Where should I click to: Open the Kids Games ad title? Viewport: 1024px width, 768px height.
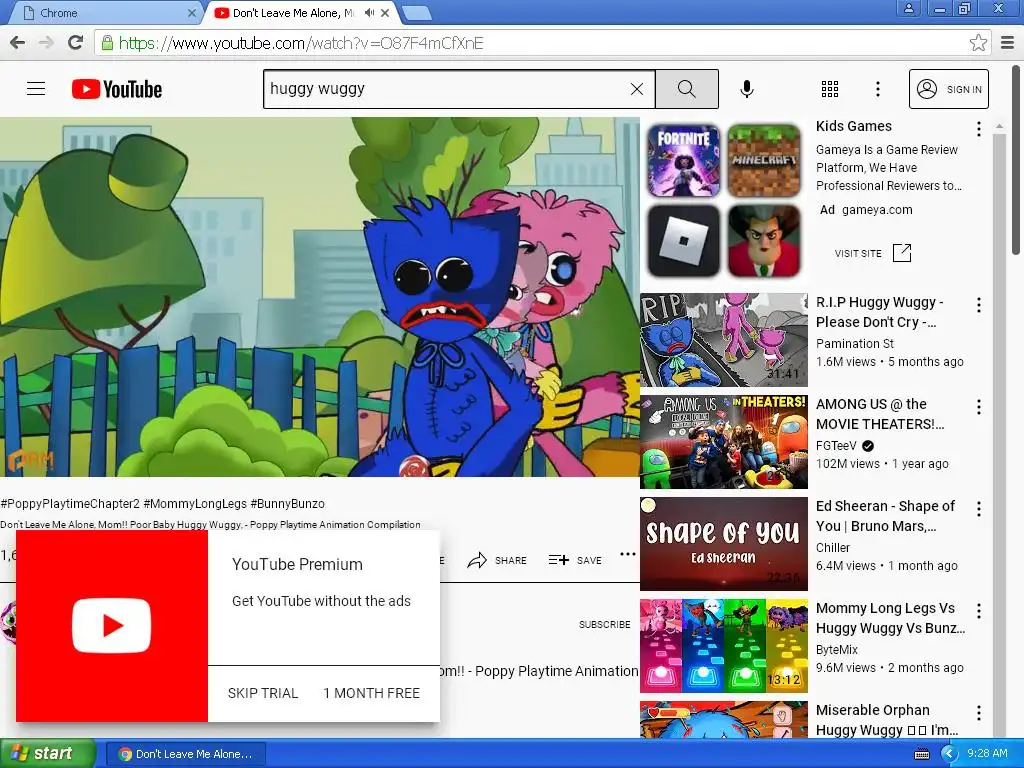tap(854, 126)
